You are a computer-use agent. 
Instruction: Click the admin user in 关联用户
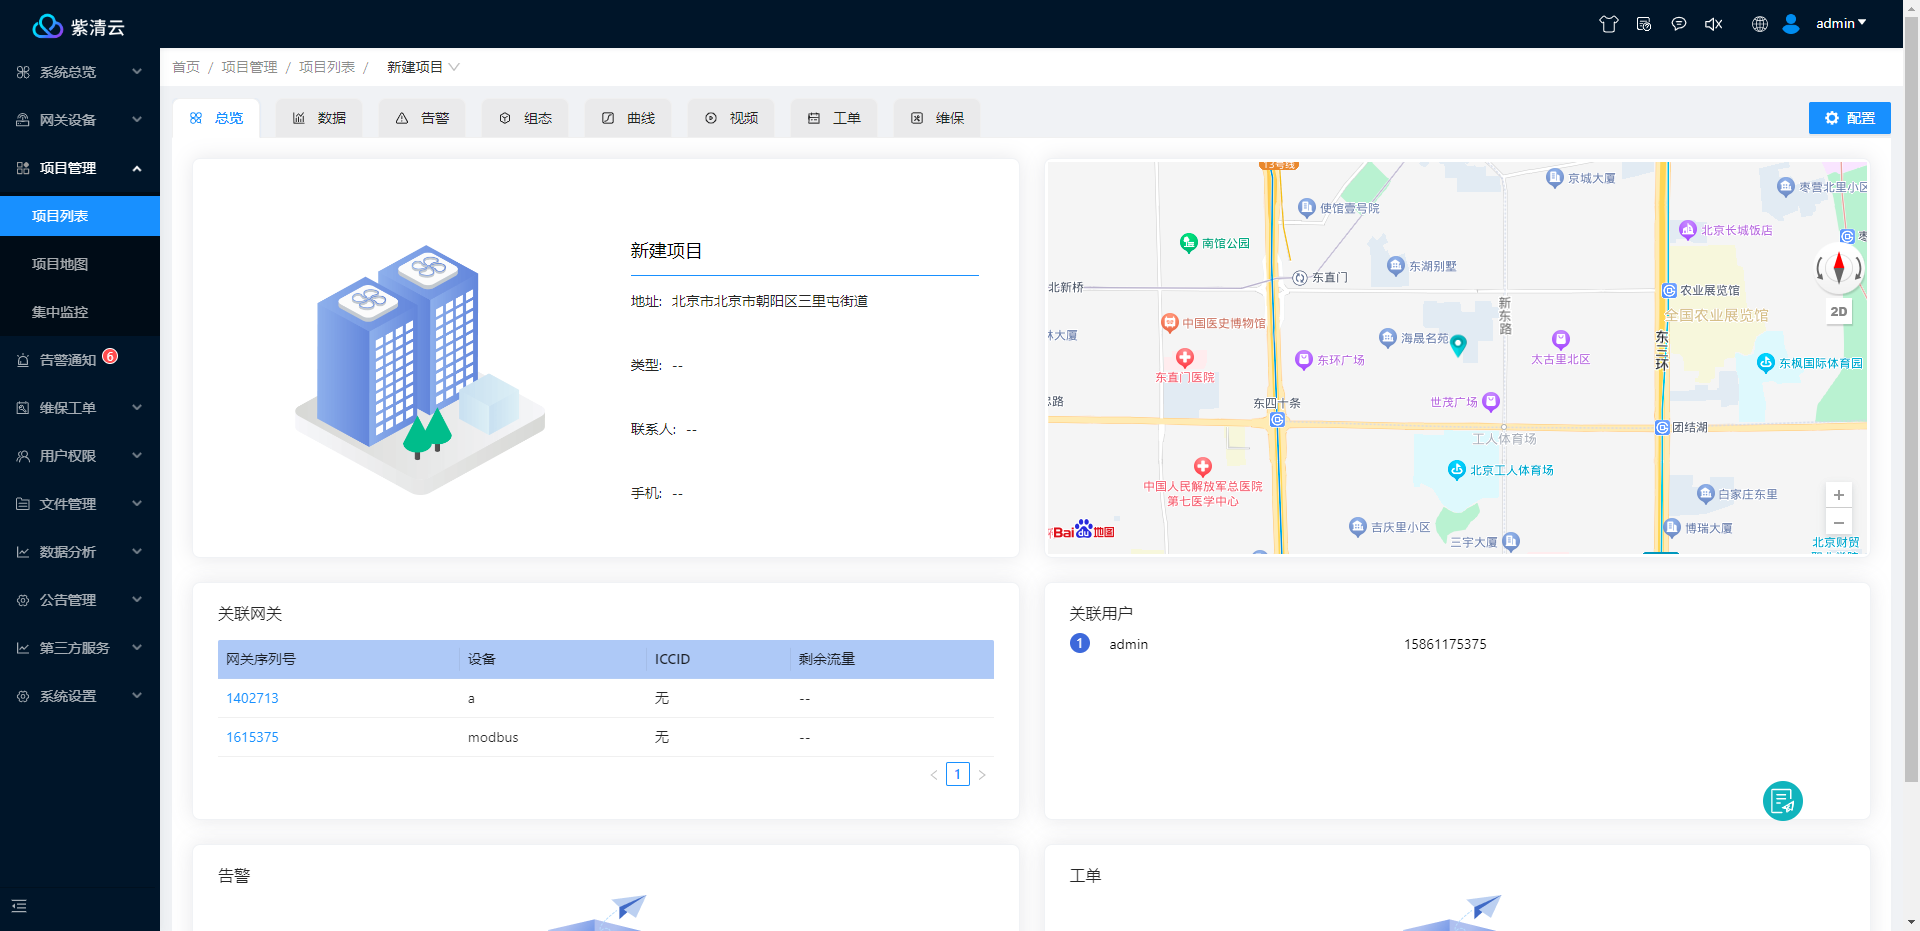(x=1128, y=644)
